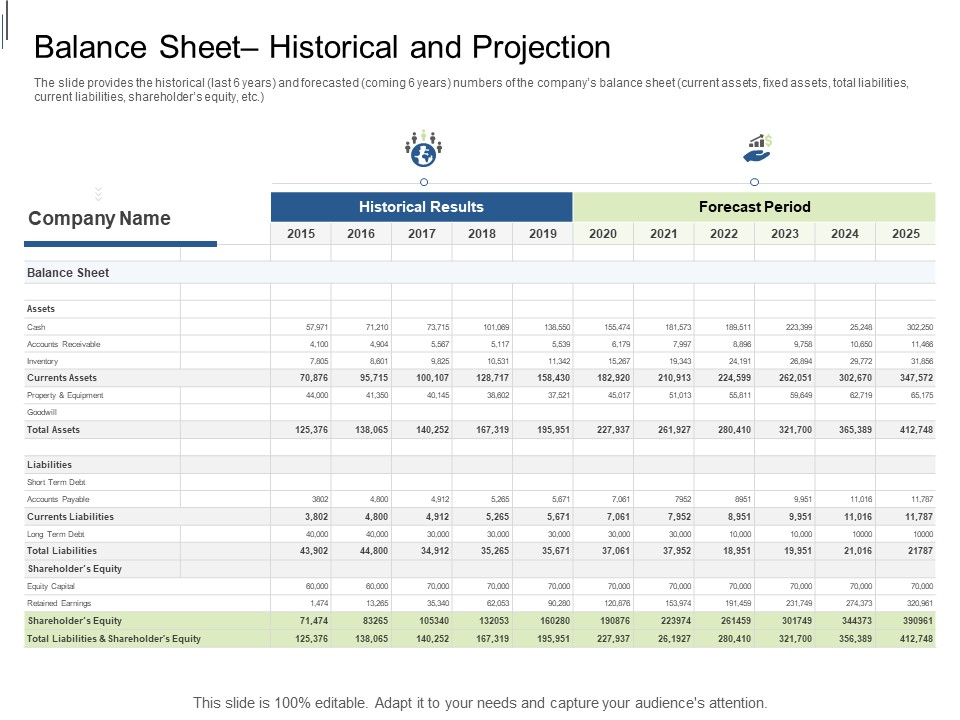Select the Forecast Period header
The image size is (960, 720).
click(x=754, y=207)
